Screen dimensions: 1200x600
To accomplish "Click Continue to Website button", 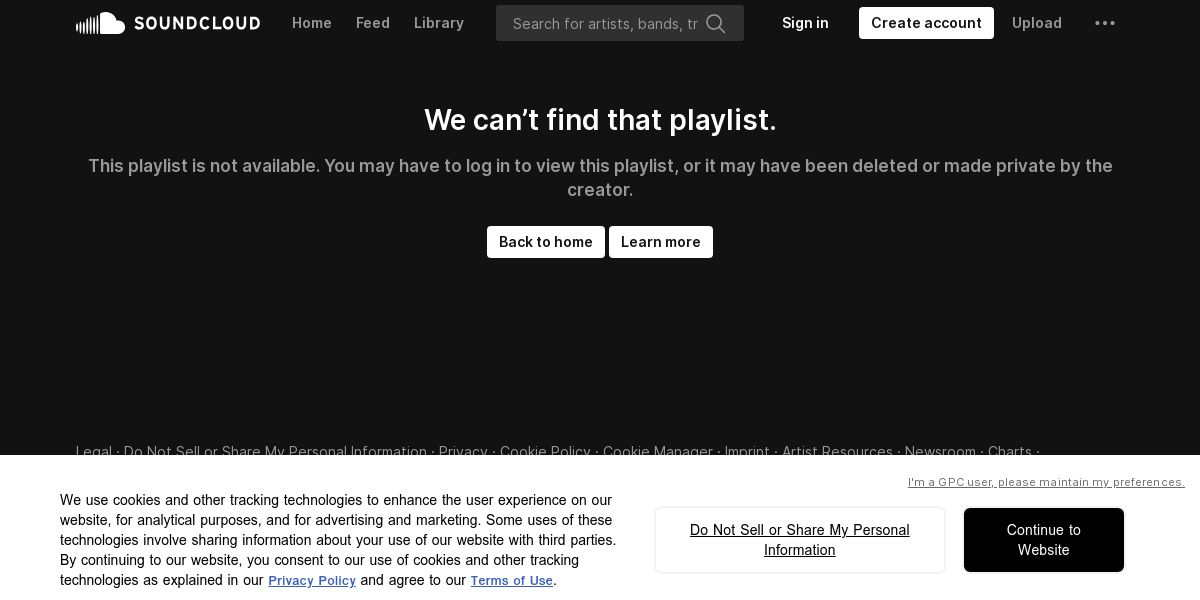I will point(1044,540).
